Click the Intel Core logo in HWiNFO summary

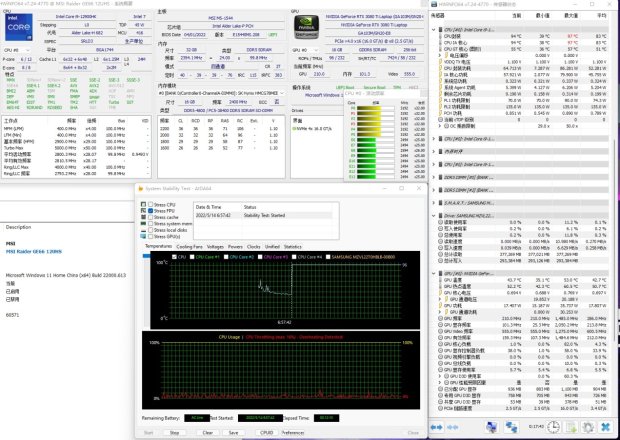click(19, 27)
